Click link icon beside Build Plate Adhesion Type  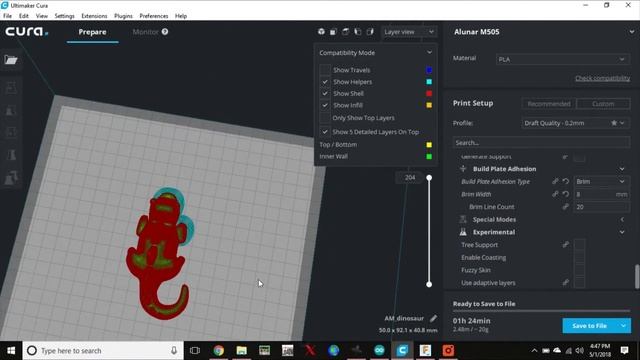pyautogui.click(x=555, y=181)
